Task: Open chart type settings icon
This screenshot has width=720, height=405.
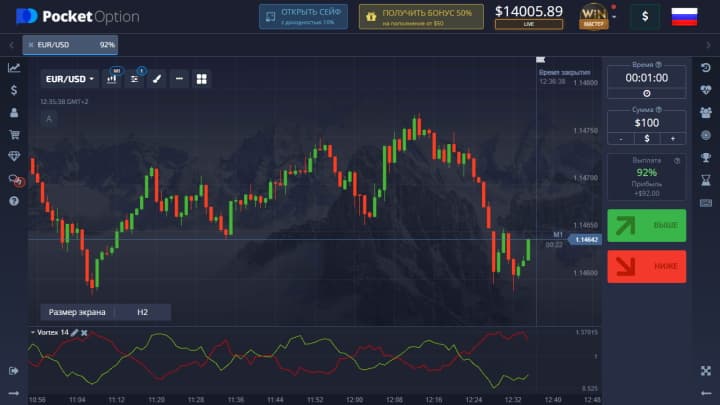Action: [113, 79]
